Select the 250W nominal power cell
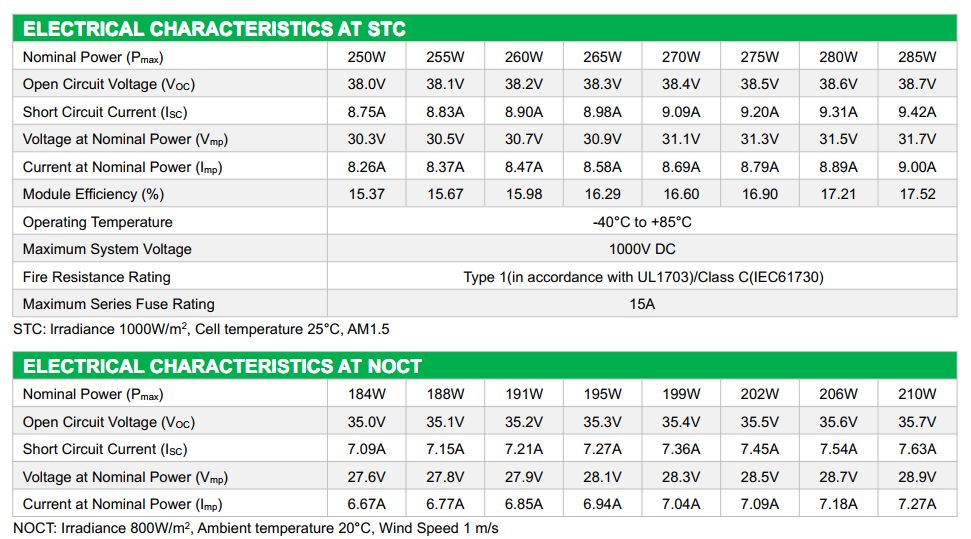The width and height of the screenshot is (971, 539). pos(367,57)
